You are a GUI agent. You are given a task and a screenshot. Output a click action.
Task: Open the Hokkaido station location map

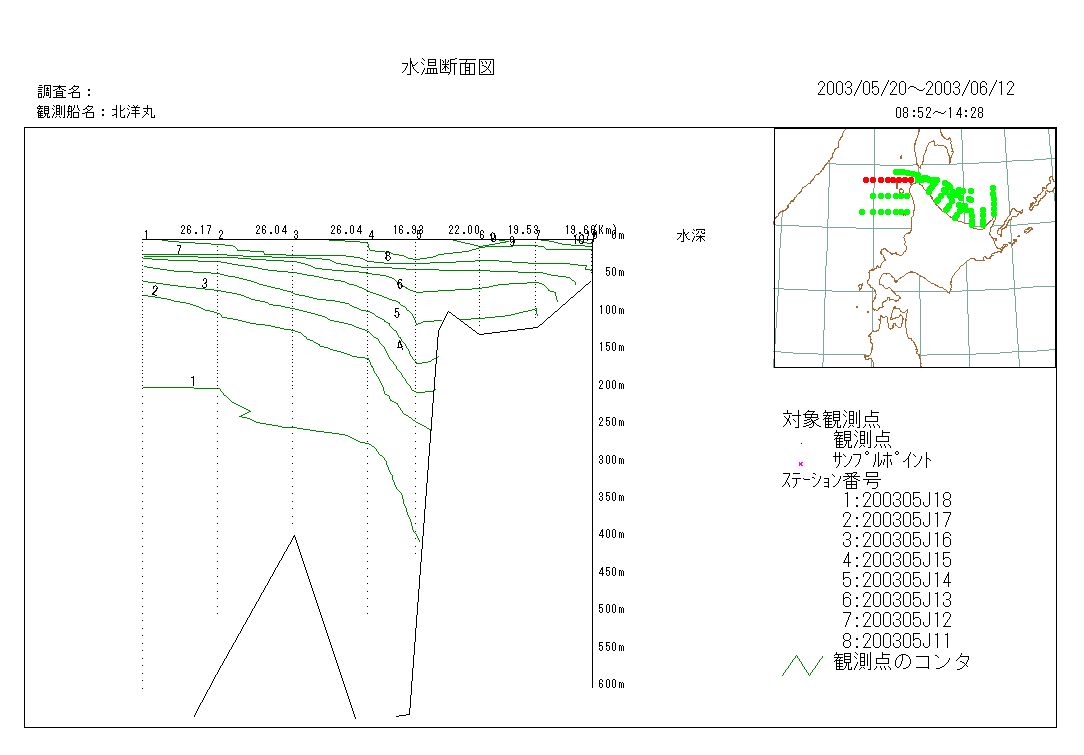[x=914, y=248]
